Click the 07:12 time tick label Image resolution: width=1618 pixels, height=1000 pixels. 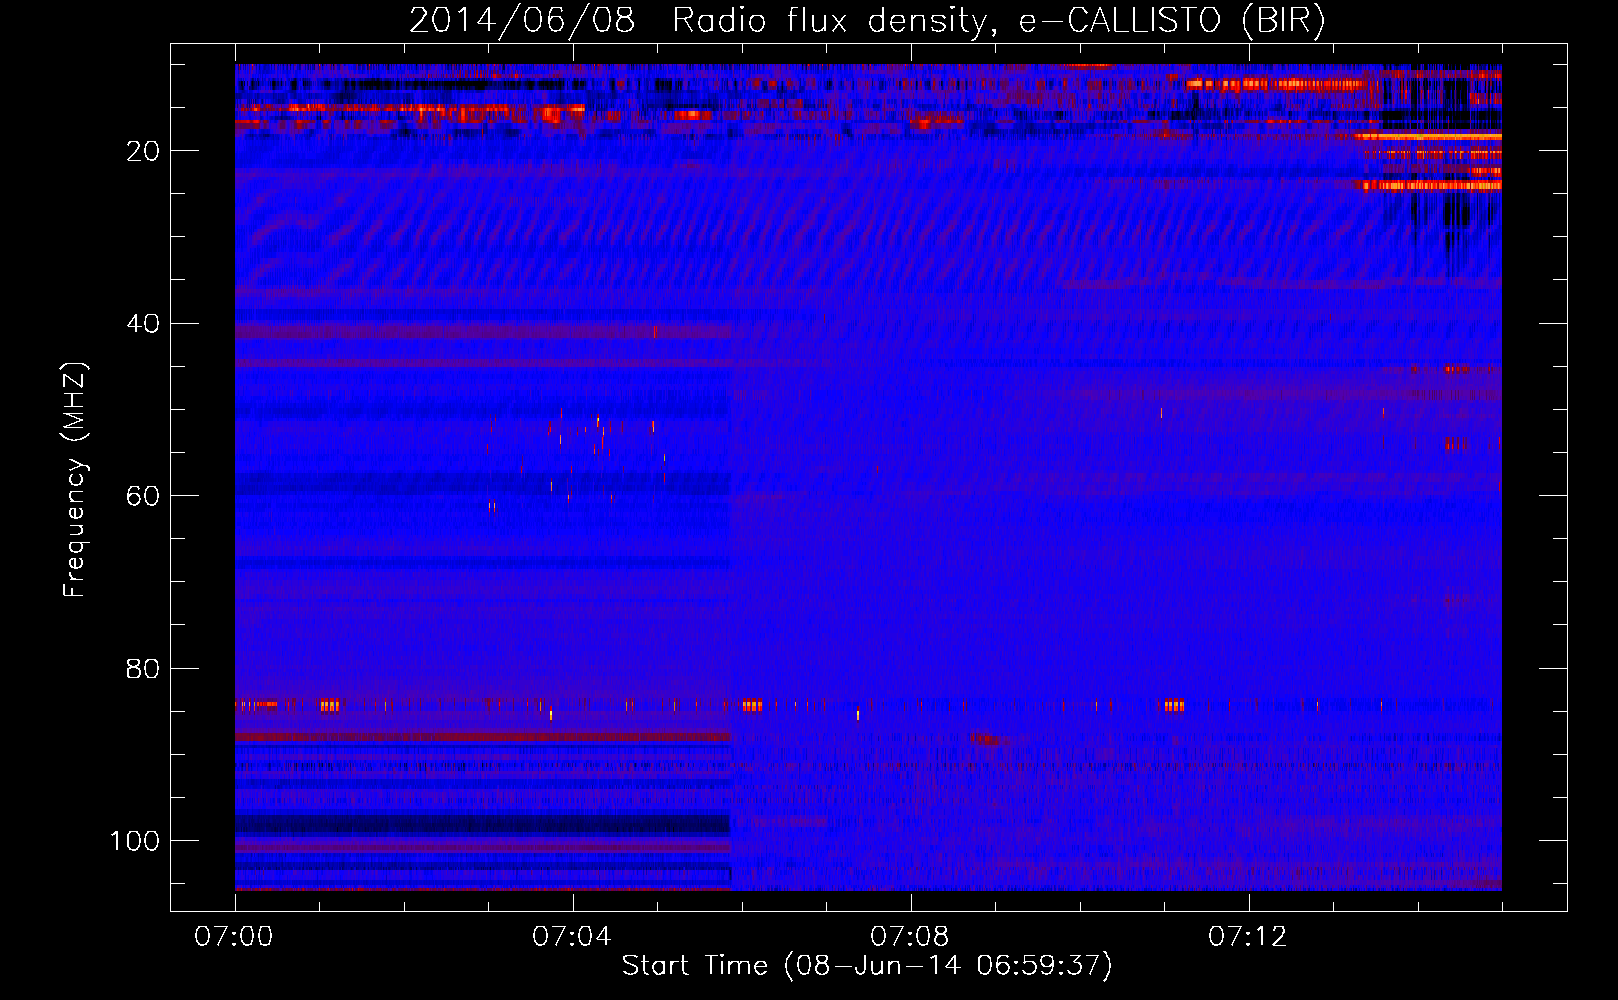1248,937
